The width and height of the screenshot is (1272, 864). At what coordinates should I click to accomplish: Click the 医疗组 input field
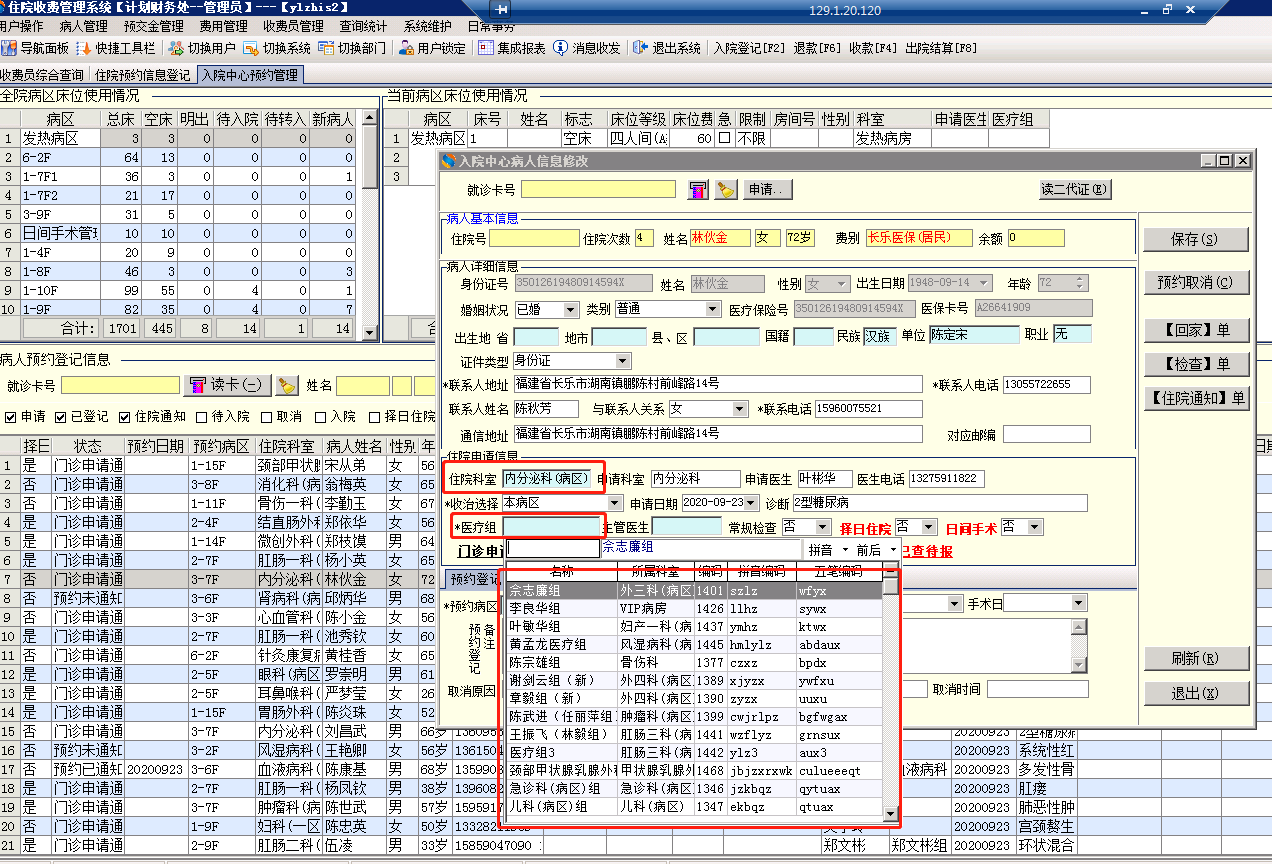click(x=551, y=526)
